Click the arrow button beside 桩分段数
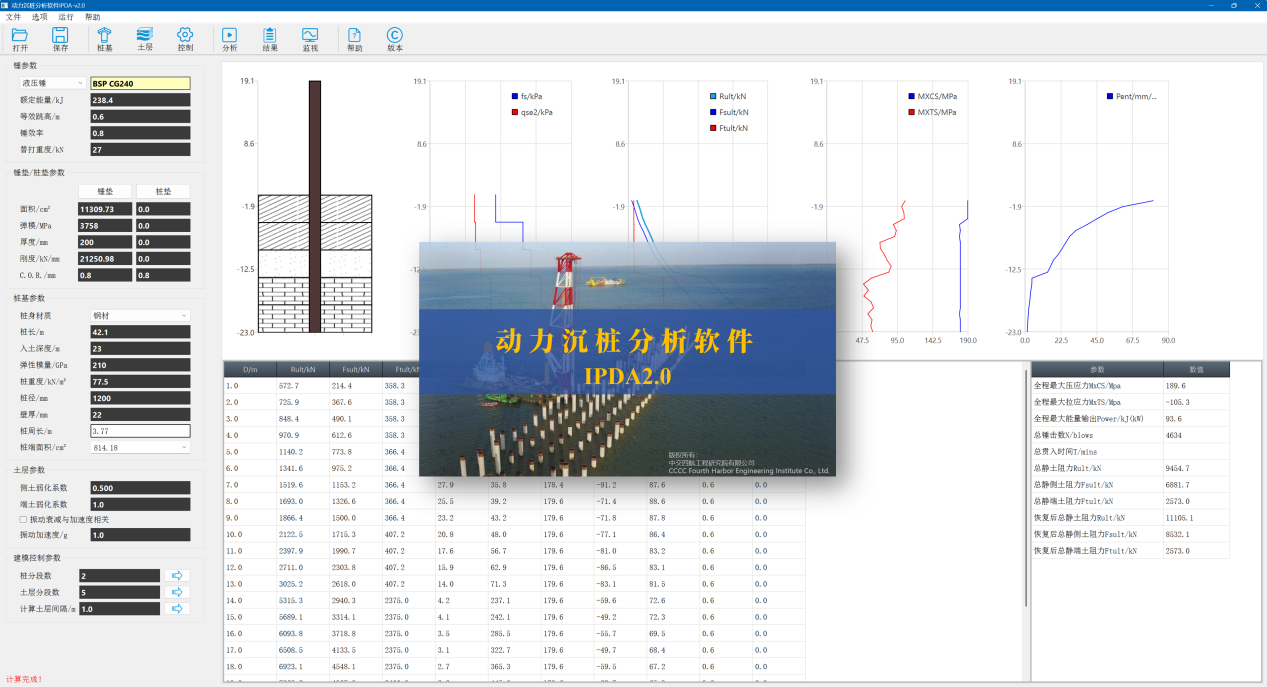The height and width of the screenshot is (687, 1267). [x=177, y=576]
